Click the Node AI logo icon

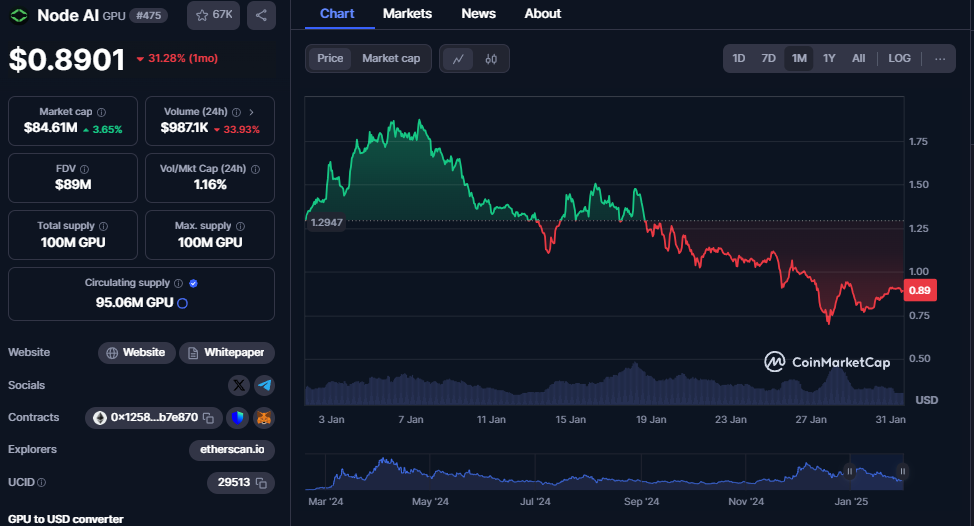click(19, 16)
